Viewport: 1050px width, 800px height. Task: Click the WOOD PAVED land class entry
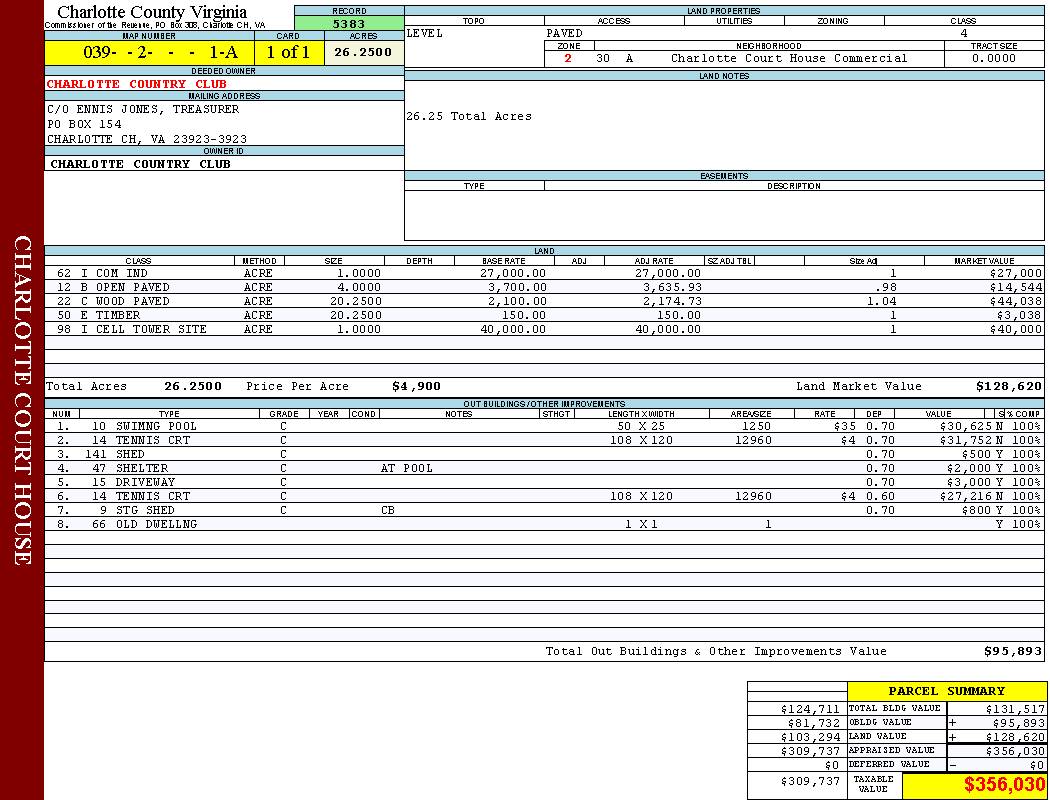pyautogui.click(x=132, y=301)
